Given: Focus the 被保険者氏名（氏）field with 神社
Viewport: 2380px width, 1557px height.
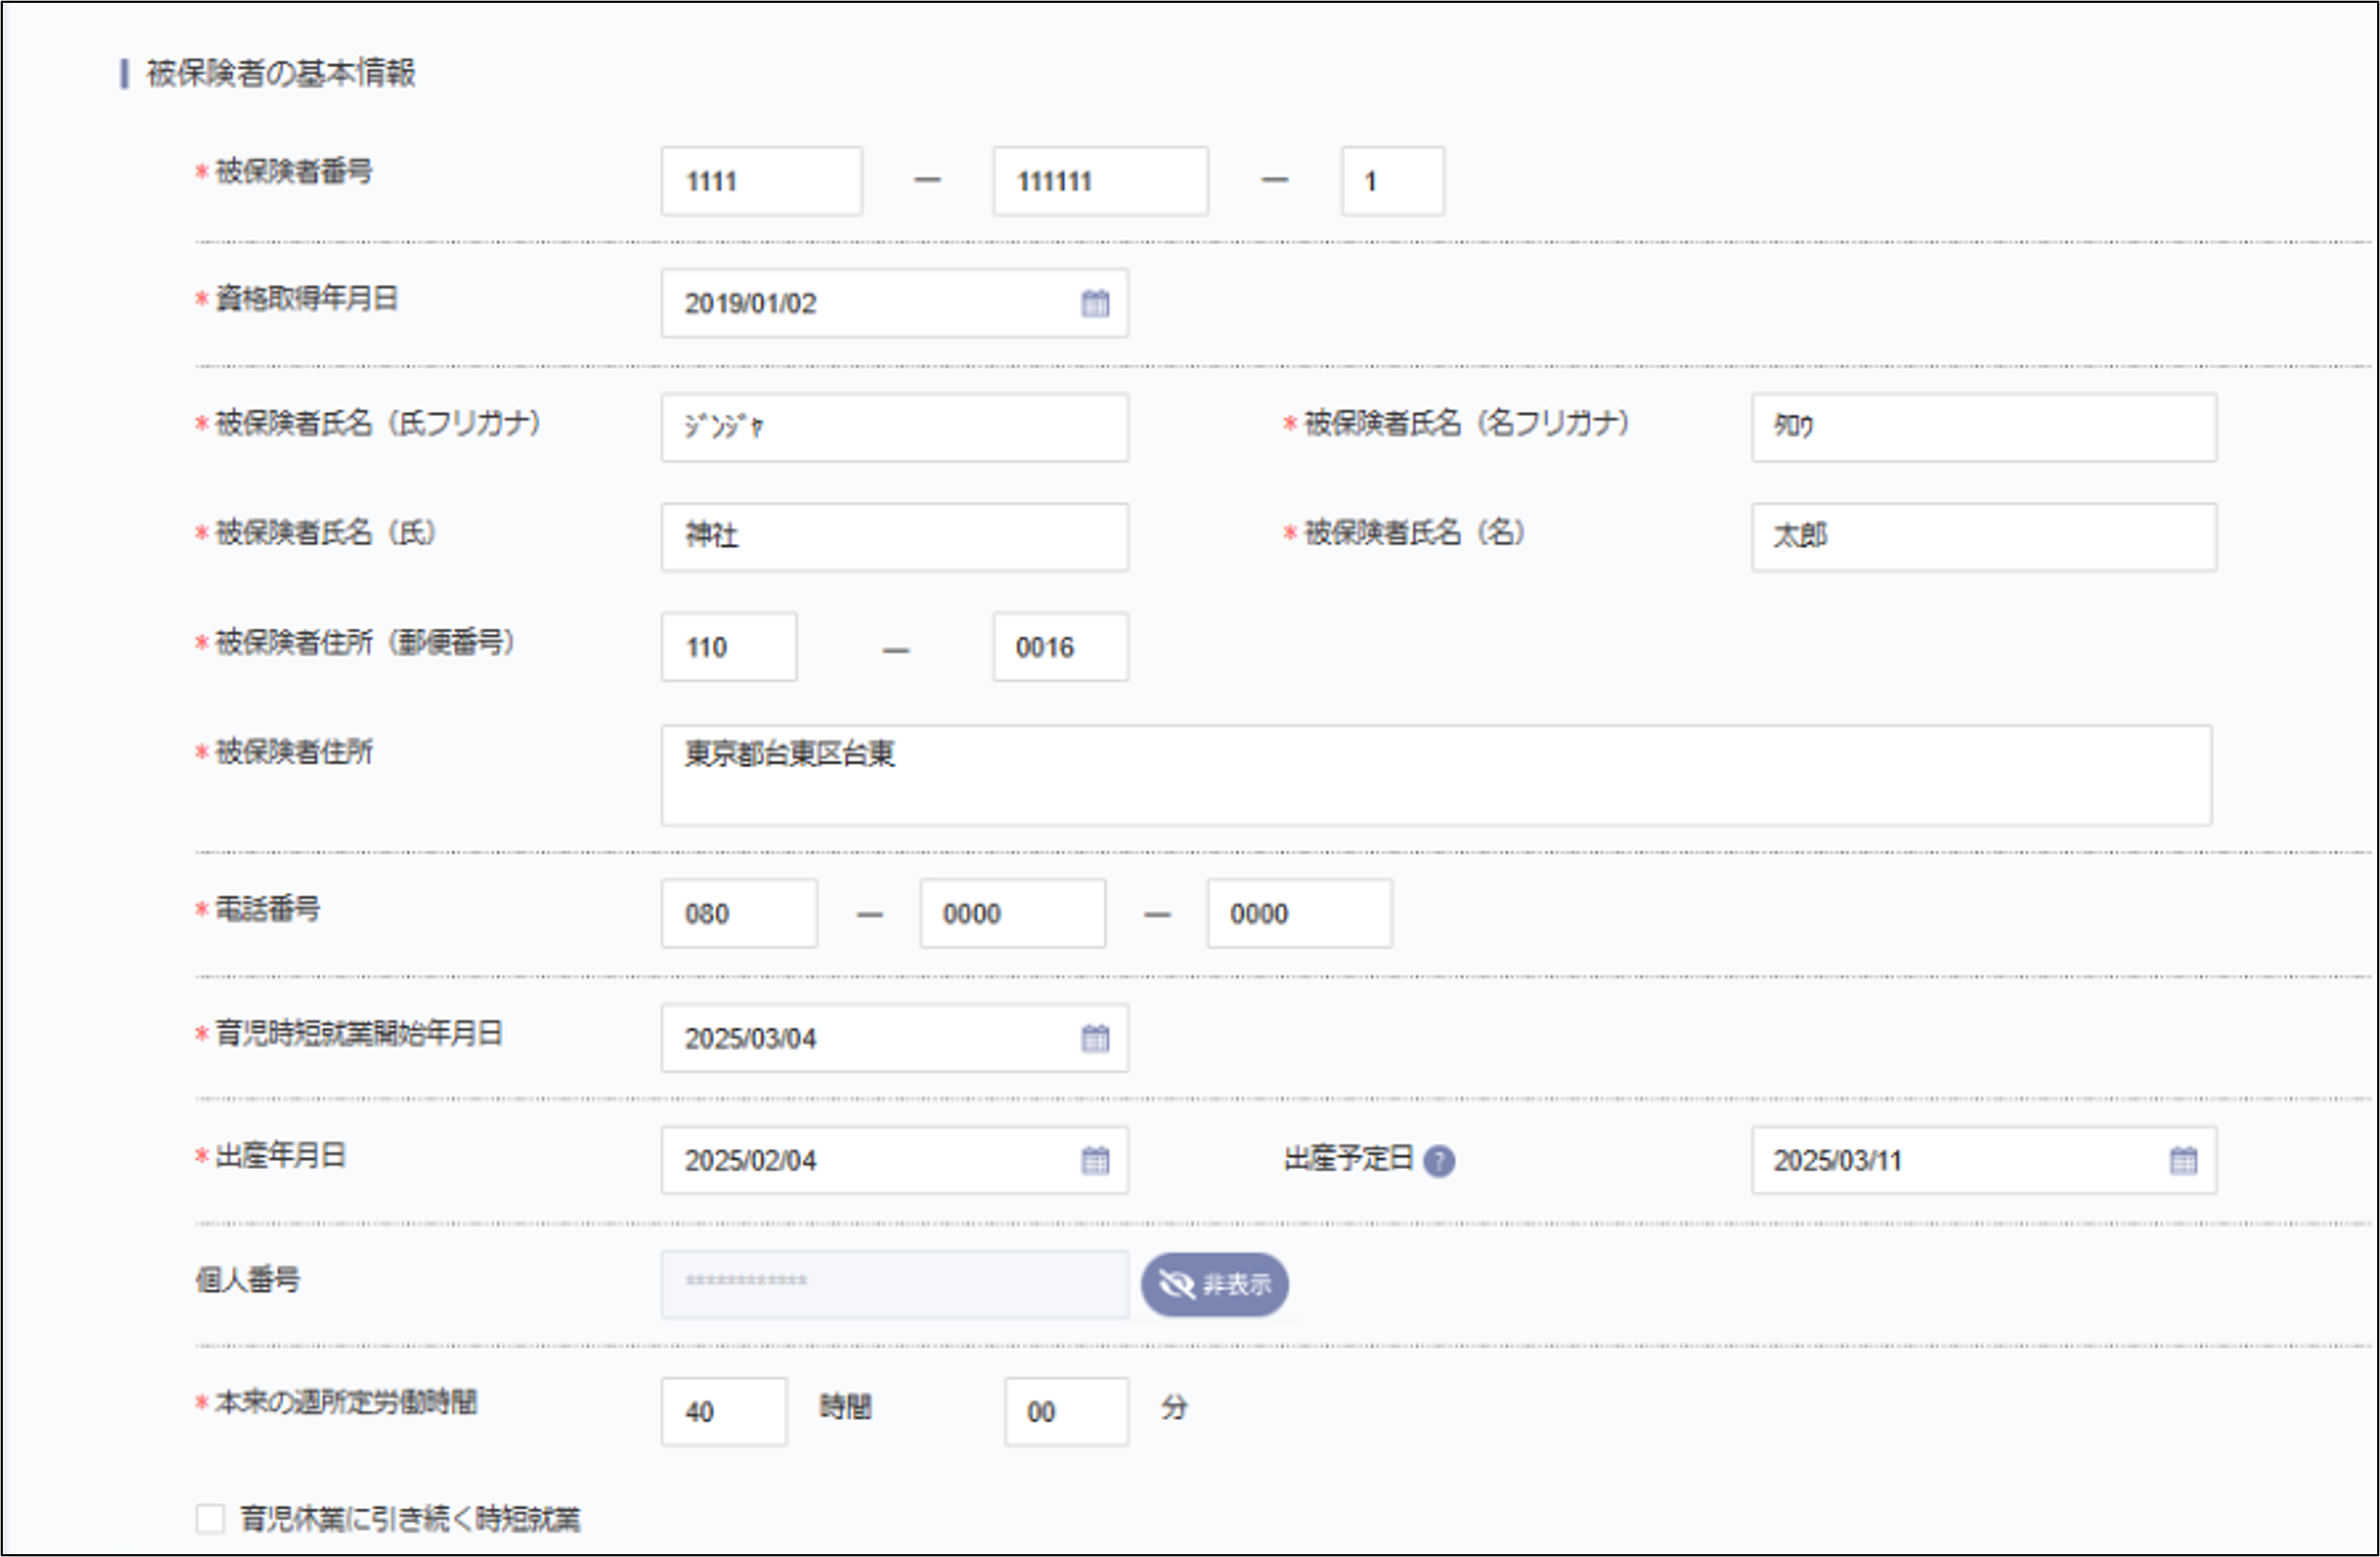Looking at the screenshot, I should 894,537.
